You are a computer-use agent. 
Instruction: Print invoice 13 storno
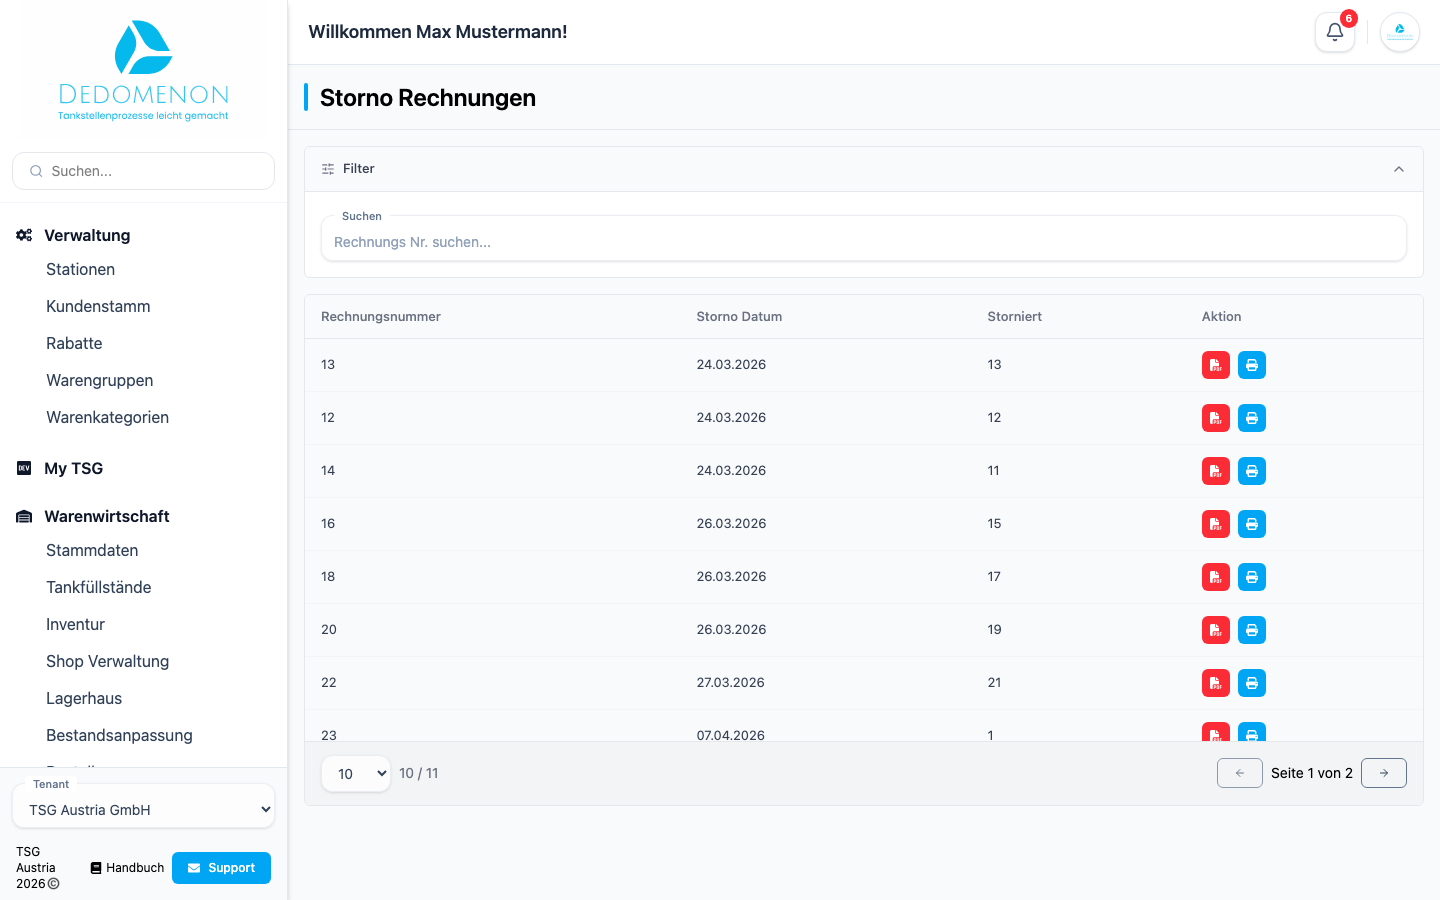1252,365
